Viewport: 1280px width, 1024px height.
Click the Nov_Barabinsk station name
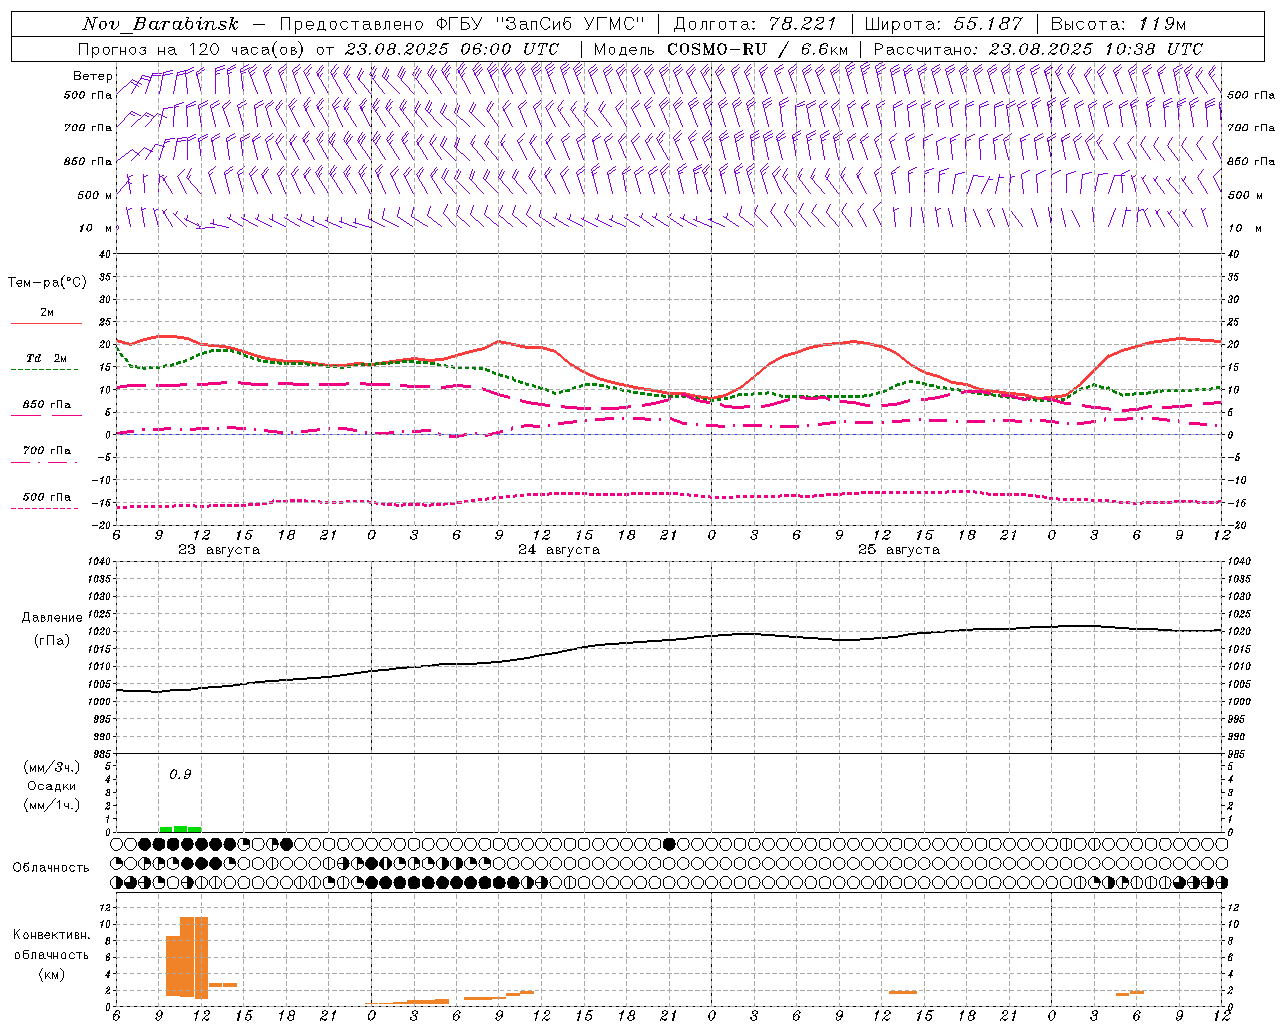click(160, 24)
